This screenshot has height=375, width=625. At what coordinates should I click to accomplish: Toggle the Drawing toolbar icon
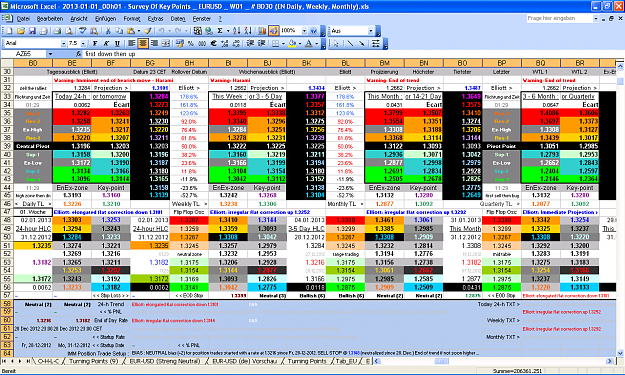pyautogui.click(x=273, y=31)
